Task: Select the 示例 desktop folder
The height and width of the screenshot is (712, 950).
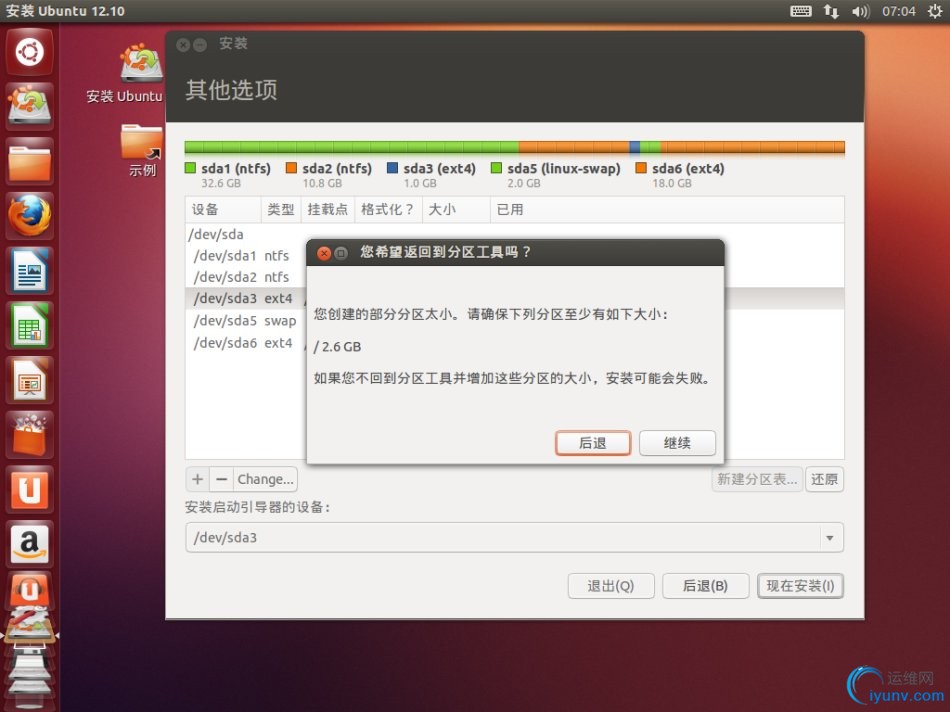Action: pos(142,150)
